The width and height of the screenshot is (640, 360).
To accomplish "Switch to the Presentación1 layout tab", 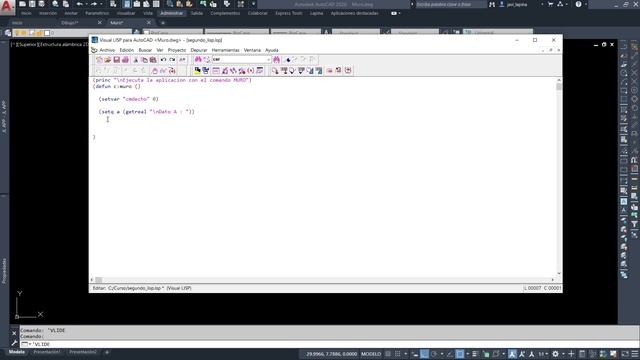I will [x=47, y=352].
